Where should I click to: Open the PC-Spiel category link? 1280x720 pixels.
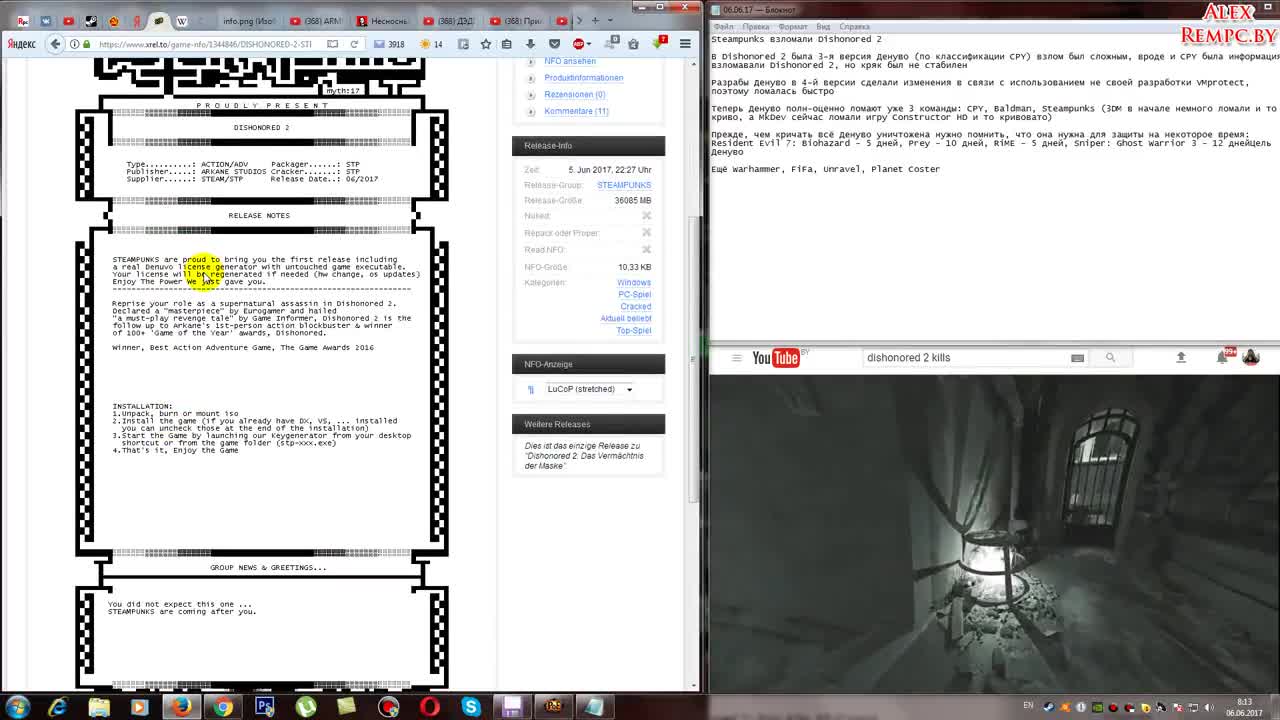pos(635,295)
